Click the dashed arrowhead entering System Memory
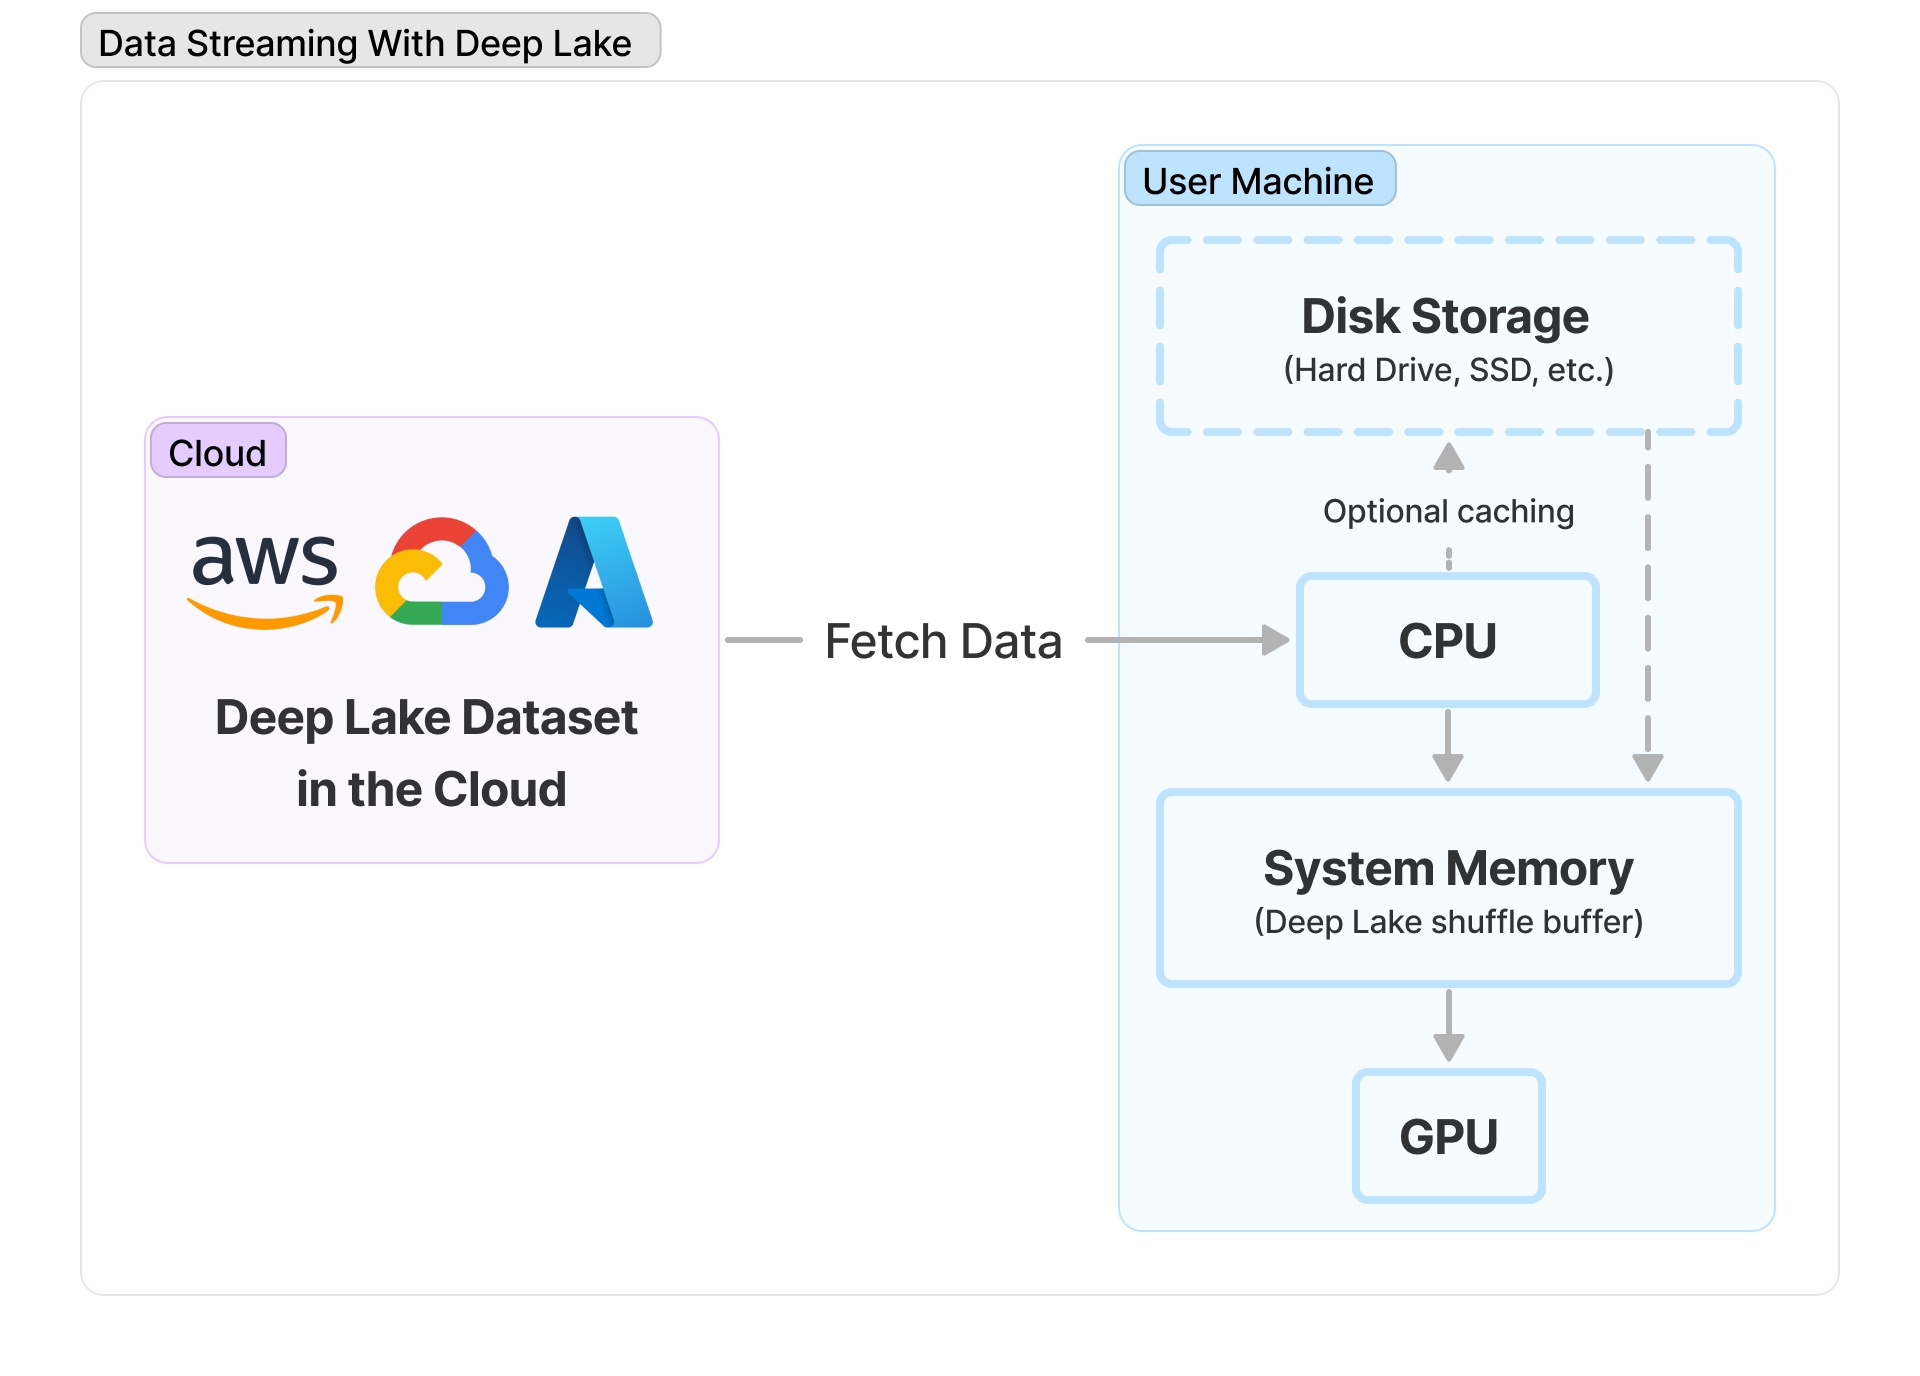 [1647, 767]
